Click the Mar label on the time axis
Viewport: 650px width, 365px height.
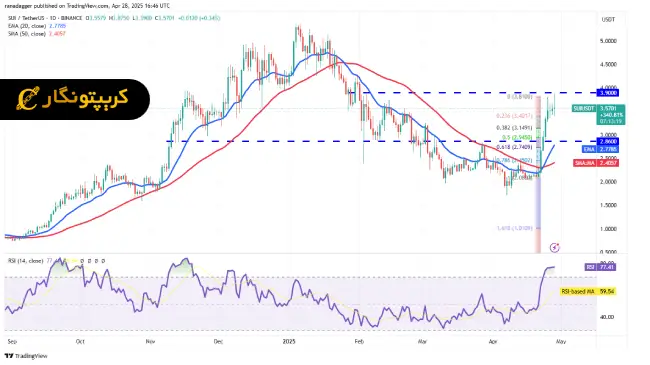click(x=422, y=341)
